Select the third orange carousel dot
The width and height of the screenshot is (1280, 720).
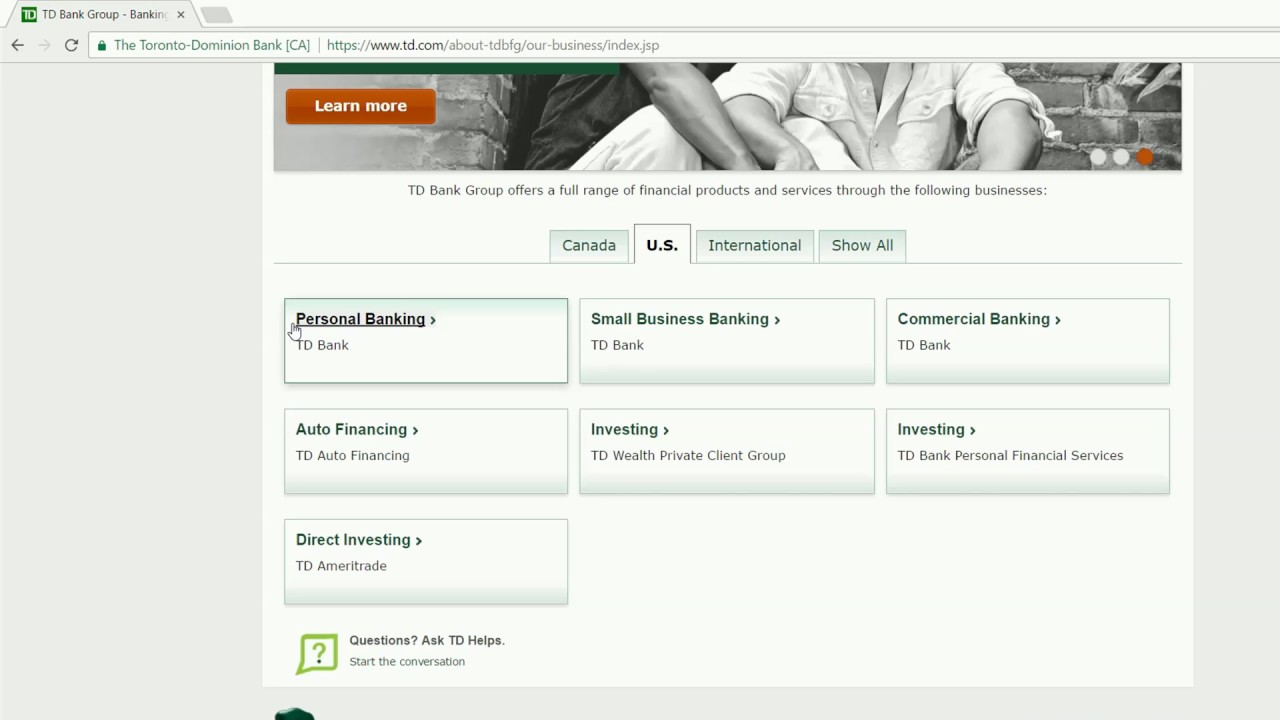pyautogui.click(x=1145, y=157)
